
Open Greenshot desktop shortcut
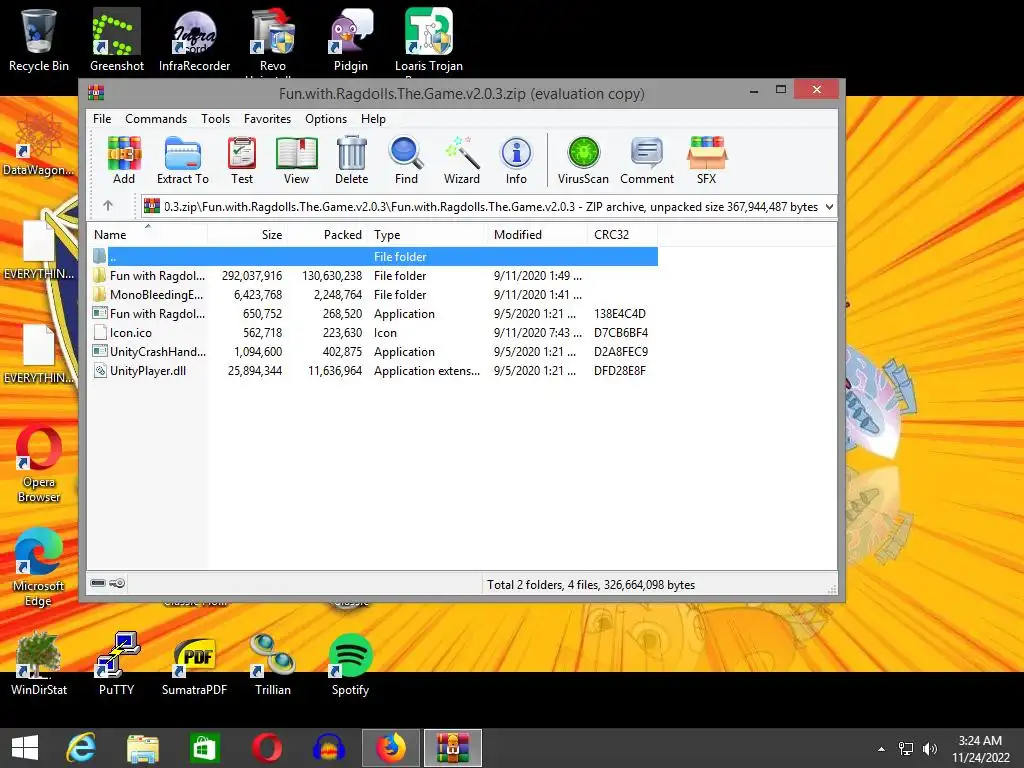(x=117, y=40)
